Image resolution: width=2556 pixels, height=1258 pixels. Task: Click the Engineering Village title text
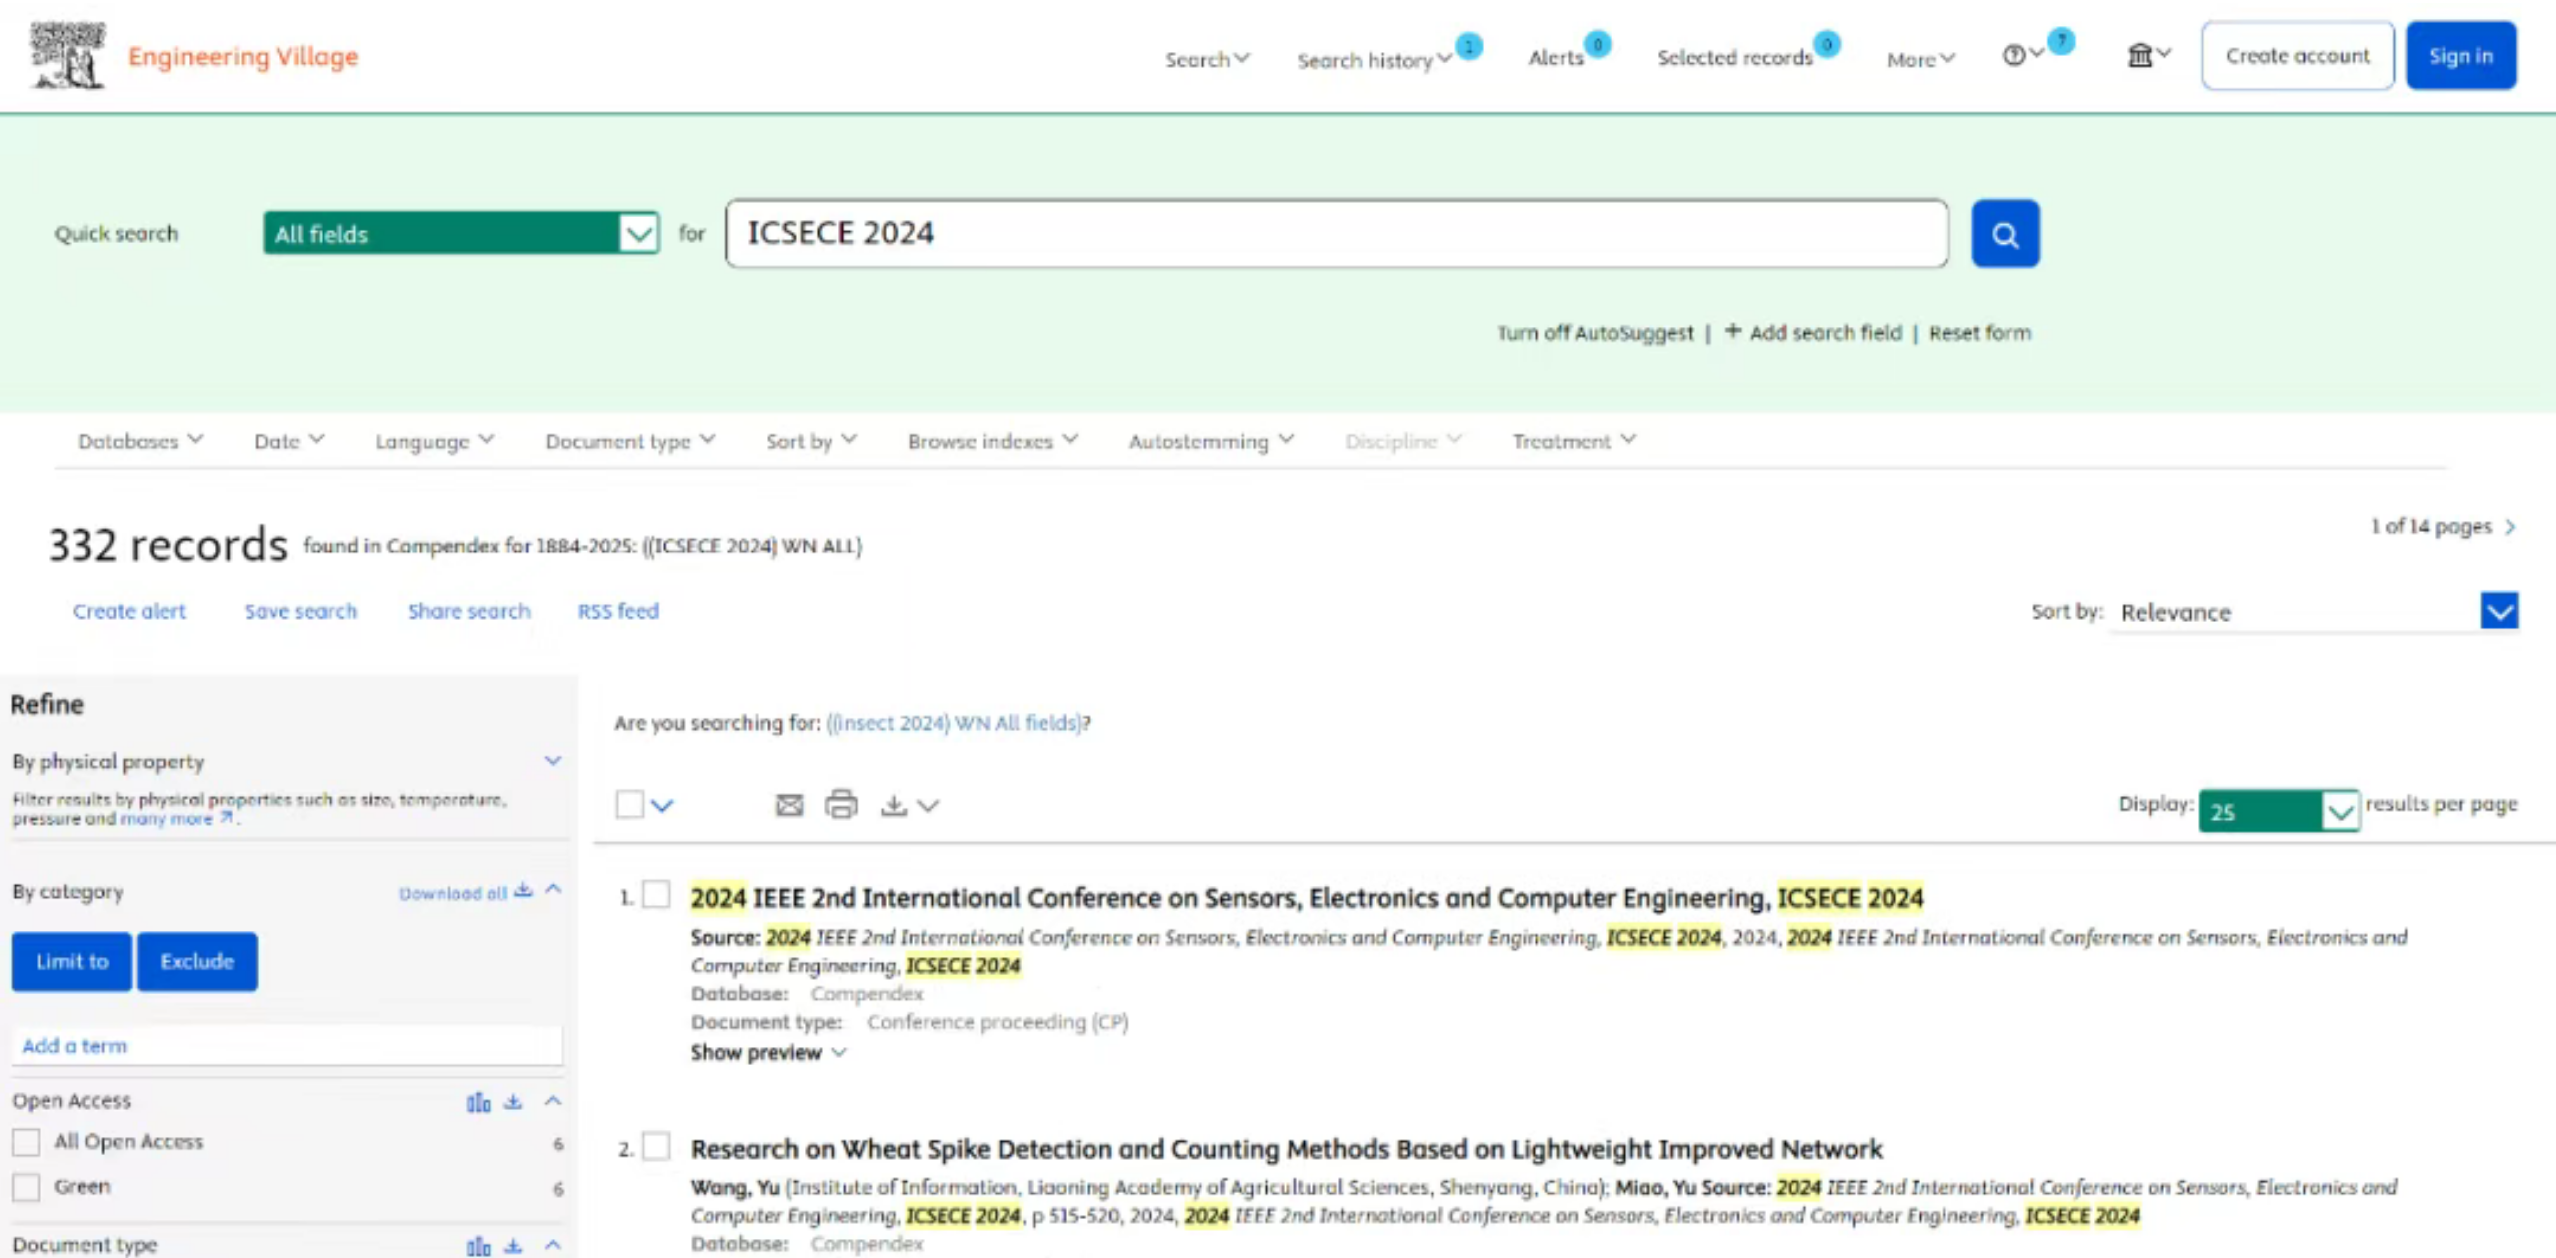(x=243, y=56)
